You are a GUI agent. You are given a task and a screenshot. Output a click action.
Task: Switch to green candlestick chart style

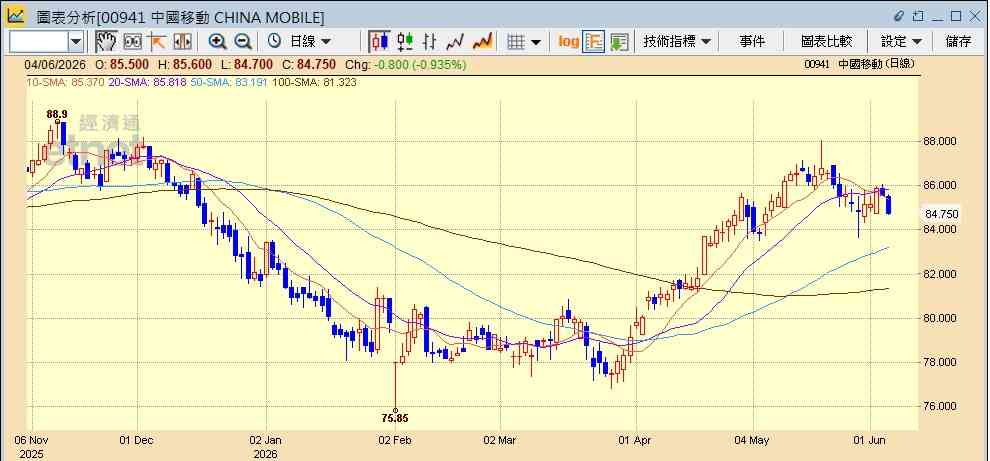(405, 42)
